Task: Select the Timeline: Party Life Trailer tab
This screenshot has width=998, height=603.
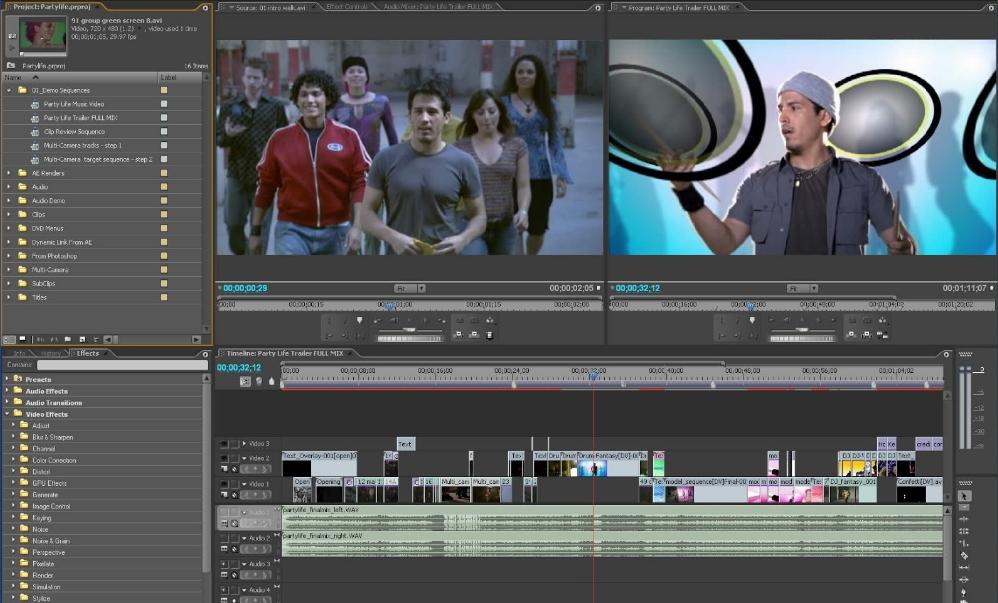Action: tap(285, 353)
